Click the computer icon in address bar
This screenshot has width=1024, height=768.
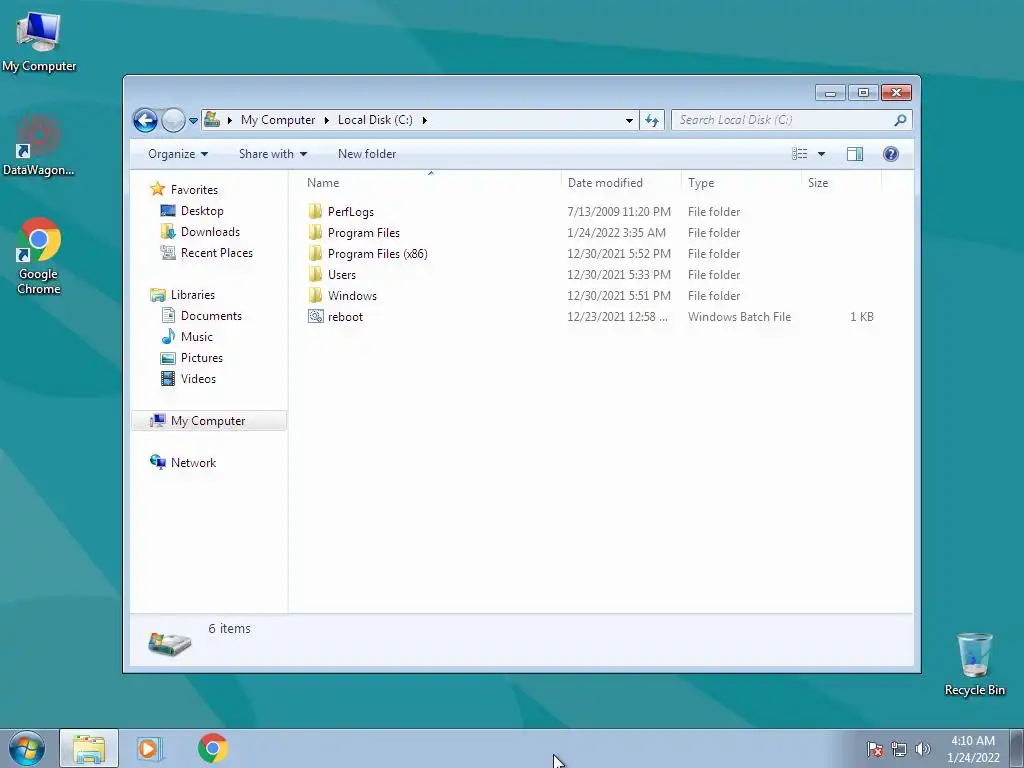pos(212,120)
